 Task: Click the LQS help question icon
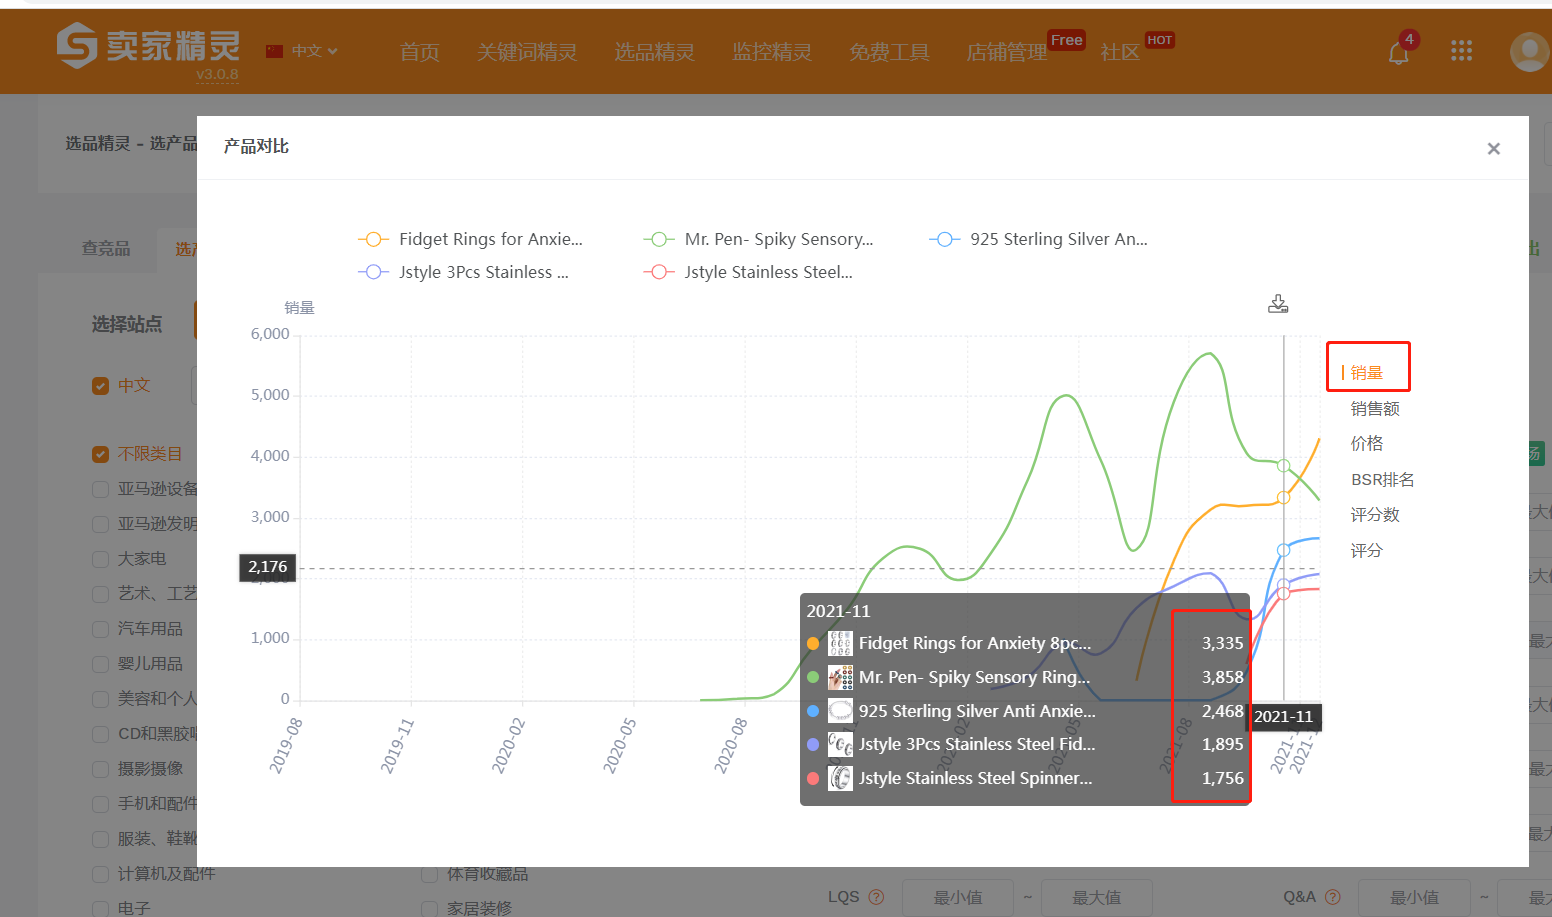(876, 897)
